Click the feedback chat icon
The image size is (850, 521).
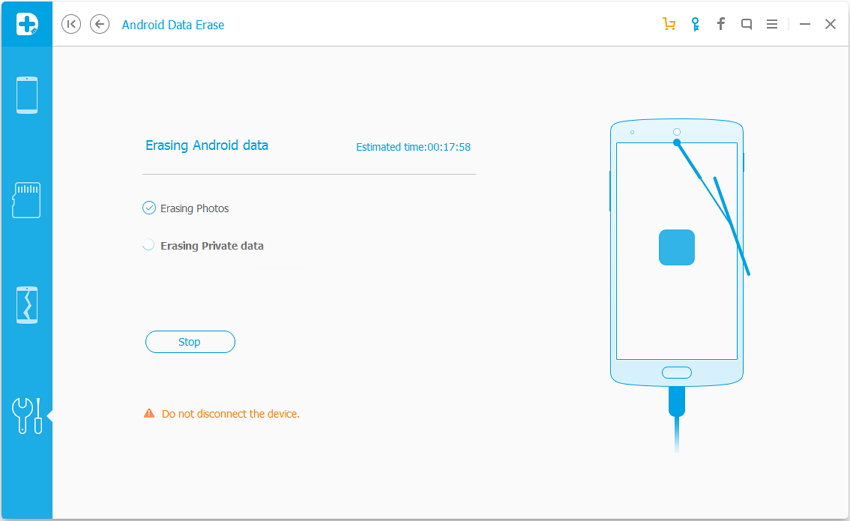click(746, 24)
